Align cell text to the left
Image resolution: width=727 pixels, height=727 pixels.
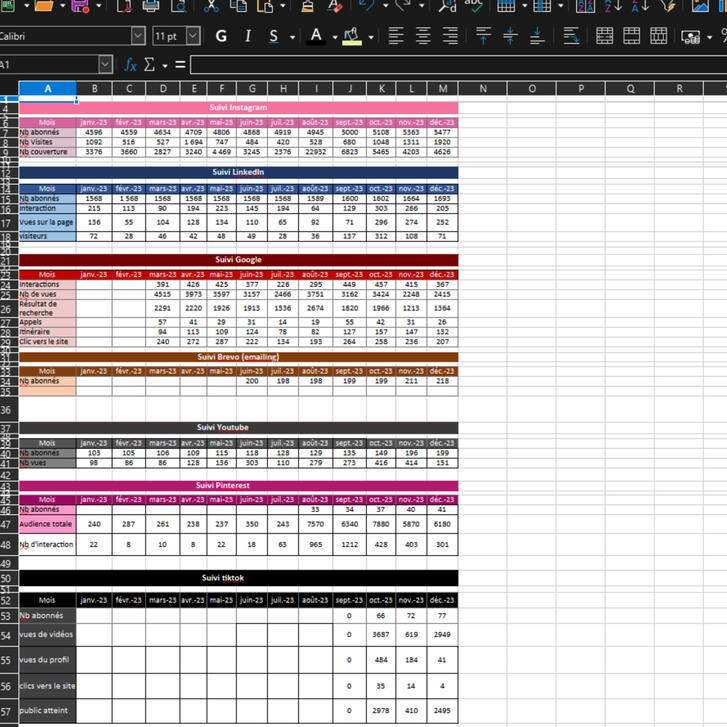(x=396, y=36)
